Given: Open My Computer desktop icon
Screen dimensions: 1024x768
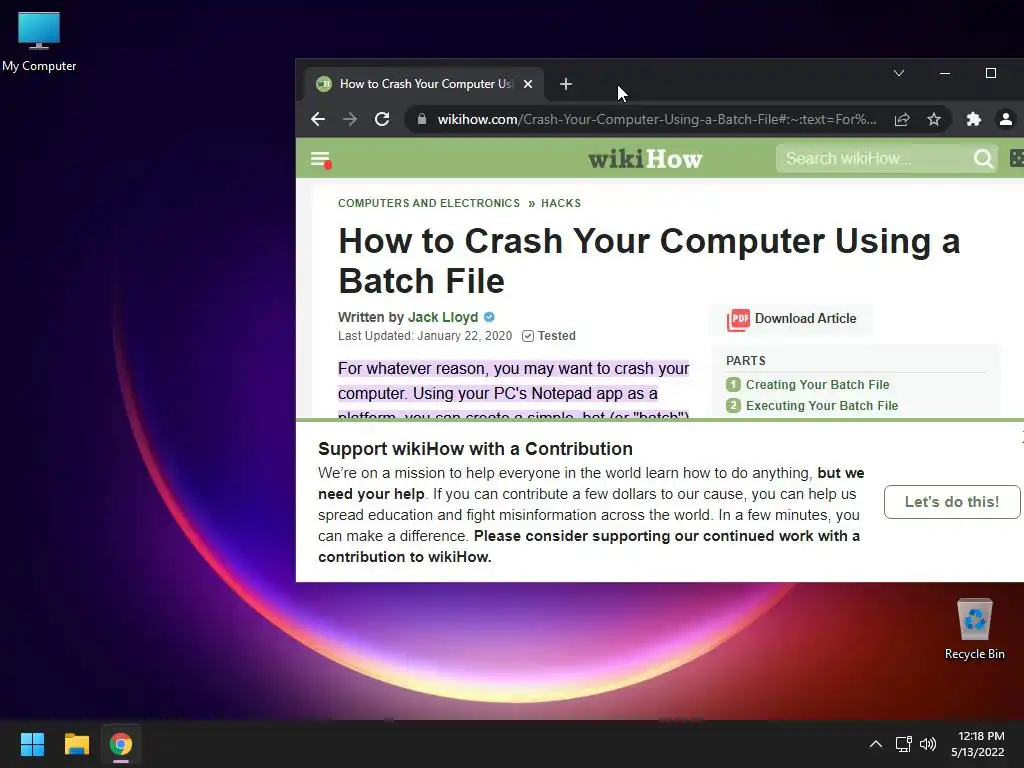Looking at the screenshot, I should tap(39, 42).
